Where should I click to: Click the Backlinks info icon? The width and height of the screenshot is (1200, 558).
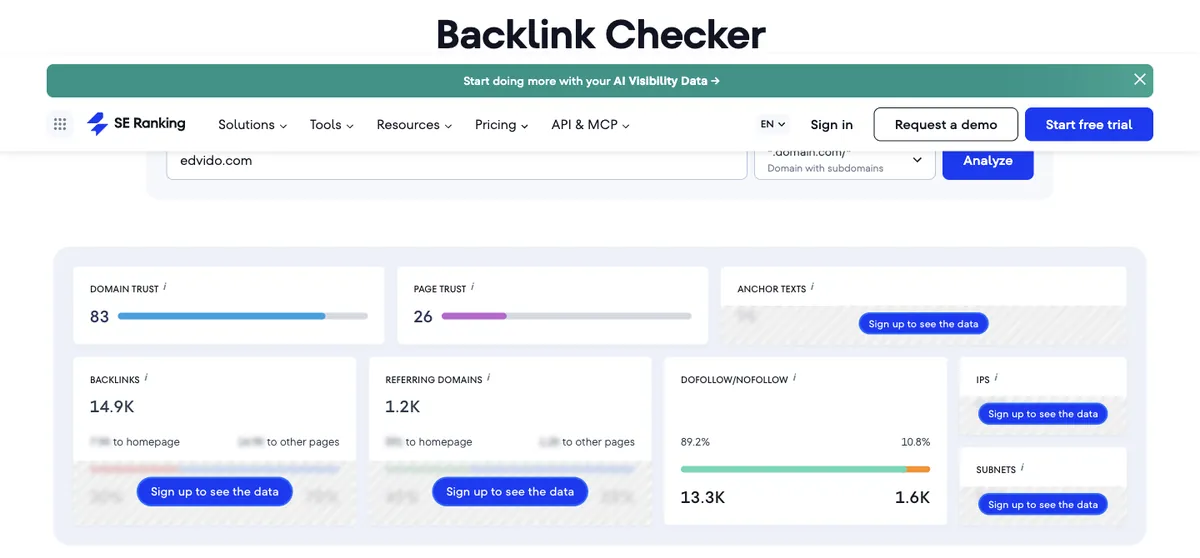(146, 378)
